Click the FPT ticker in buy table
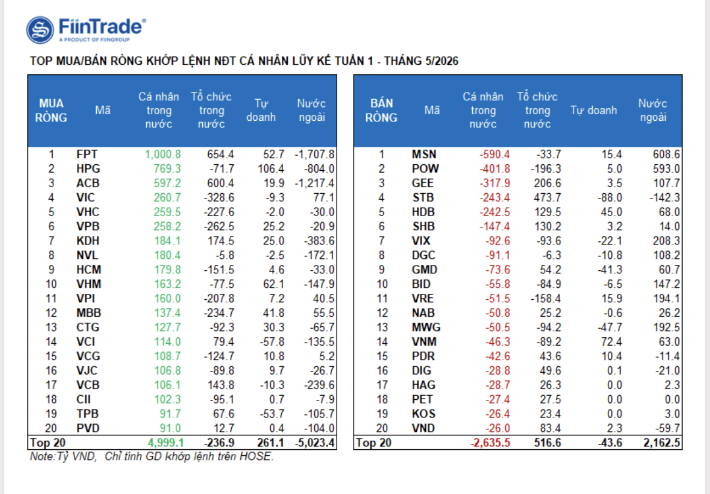Screen dimensions: 710x494 (x=87, y=154)
